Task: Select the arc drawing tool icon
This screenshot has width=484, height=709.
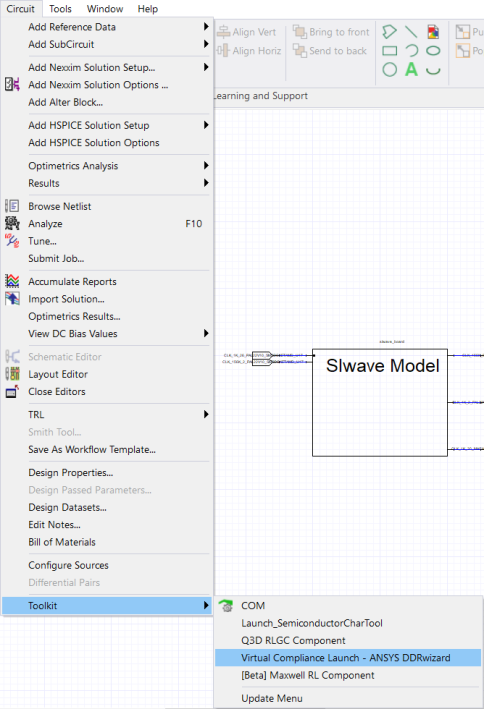Action: point(411,51)
